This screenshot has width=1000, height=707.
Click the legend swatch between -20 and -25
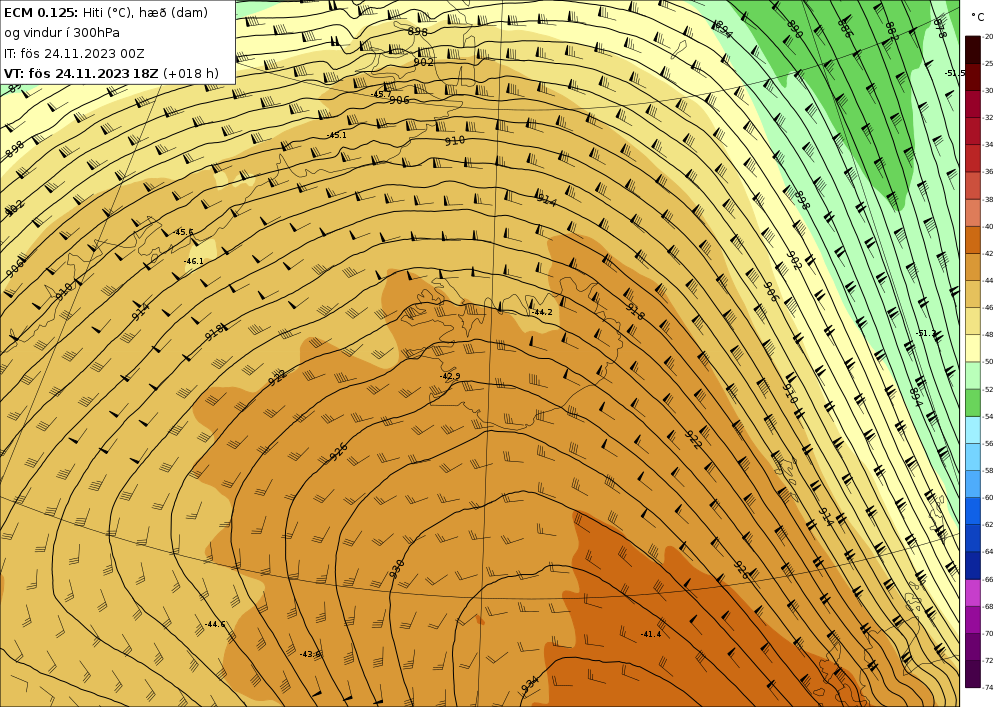pos(973,50)
